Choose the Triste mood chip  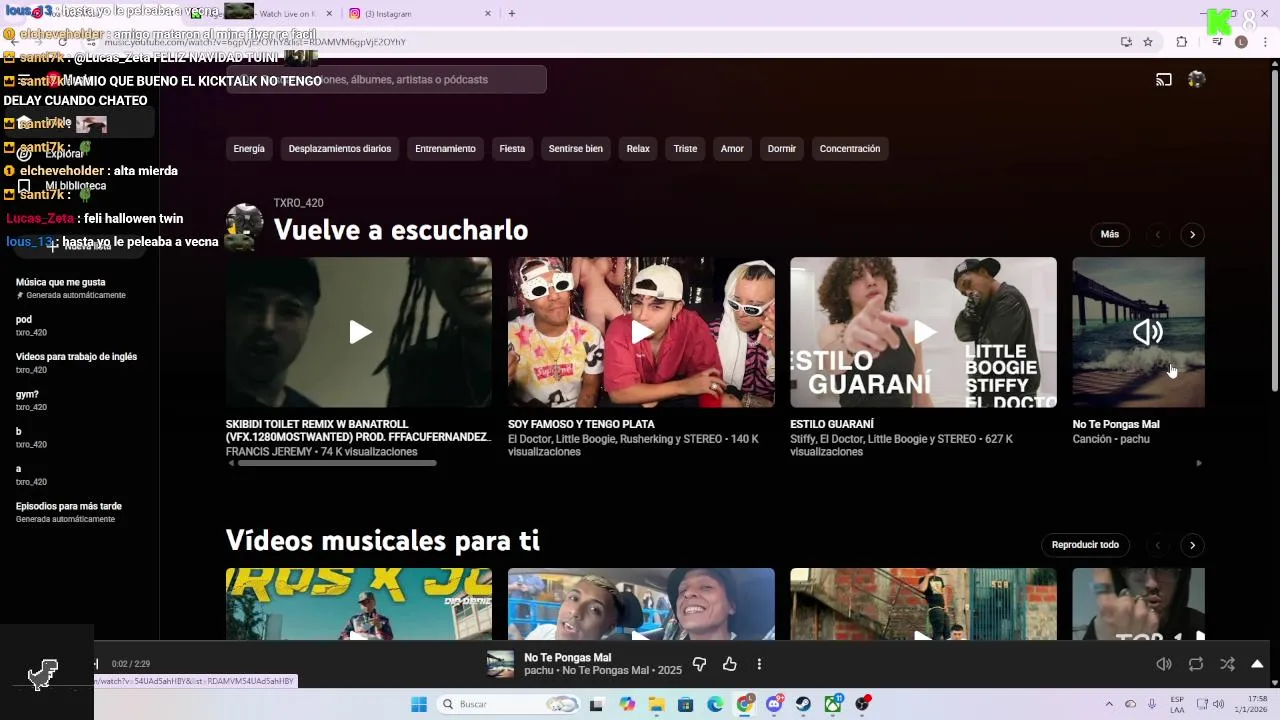685,149
